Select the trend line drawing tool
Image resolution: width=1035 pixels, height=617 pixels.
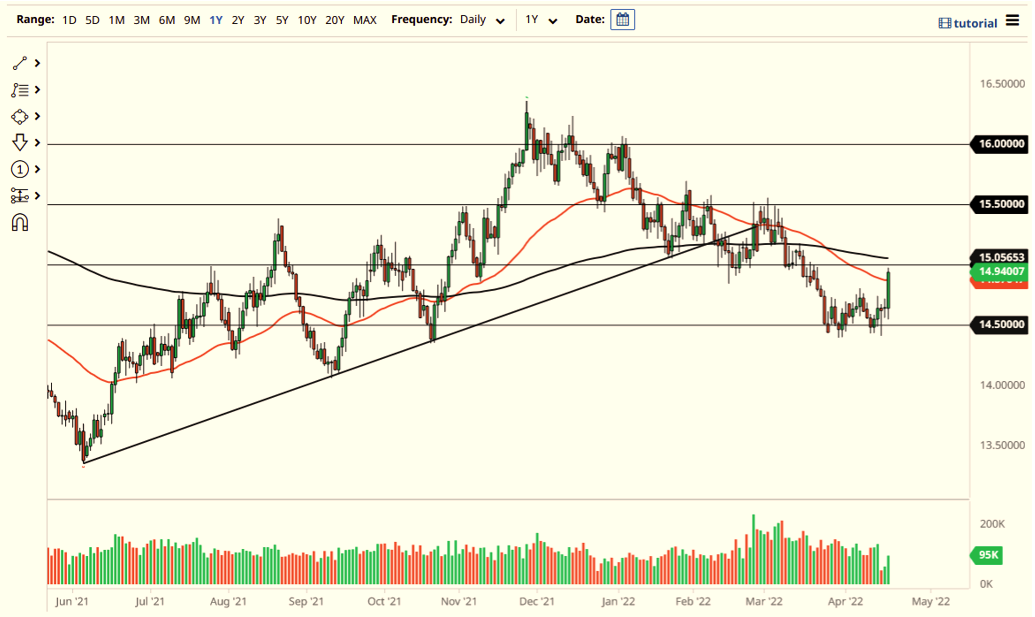click(18, 62)
